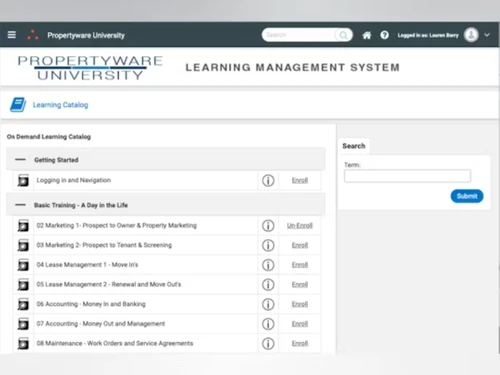This screenshot has height=375, width=500.
Task: Click course icon for 08 Maintenance
Action: tap(23, 344)
